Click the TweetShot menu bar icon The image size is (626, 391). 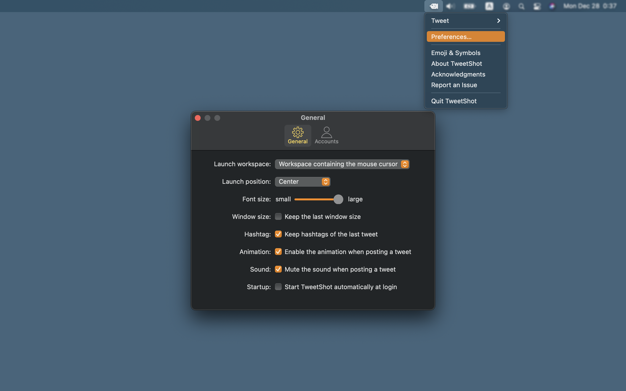pos(434,6)
